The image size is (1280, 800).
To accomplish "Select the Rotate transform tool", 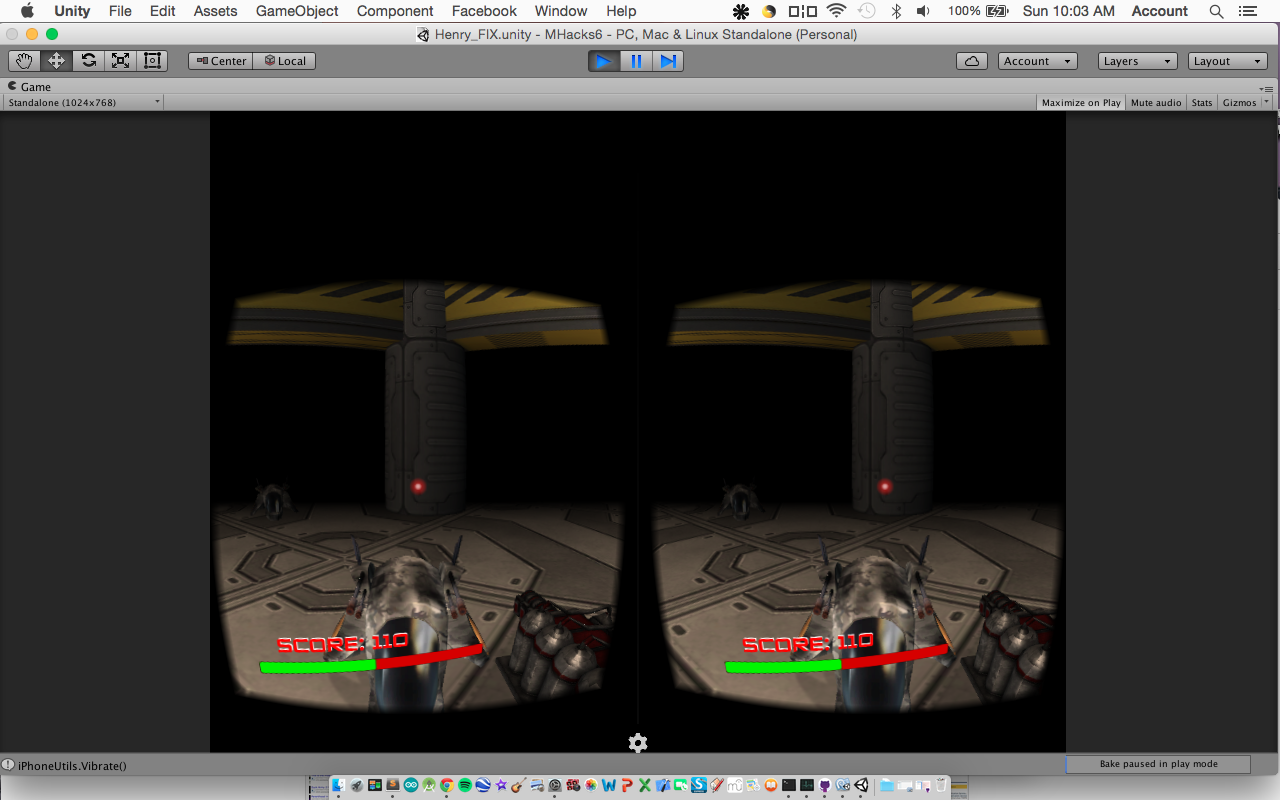I will click(88, 61).
